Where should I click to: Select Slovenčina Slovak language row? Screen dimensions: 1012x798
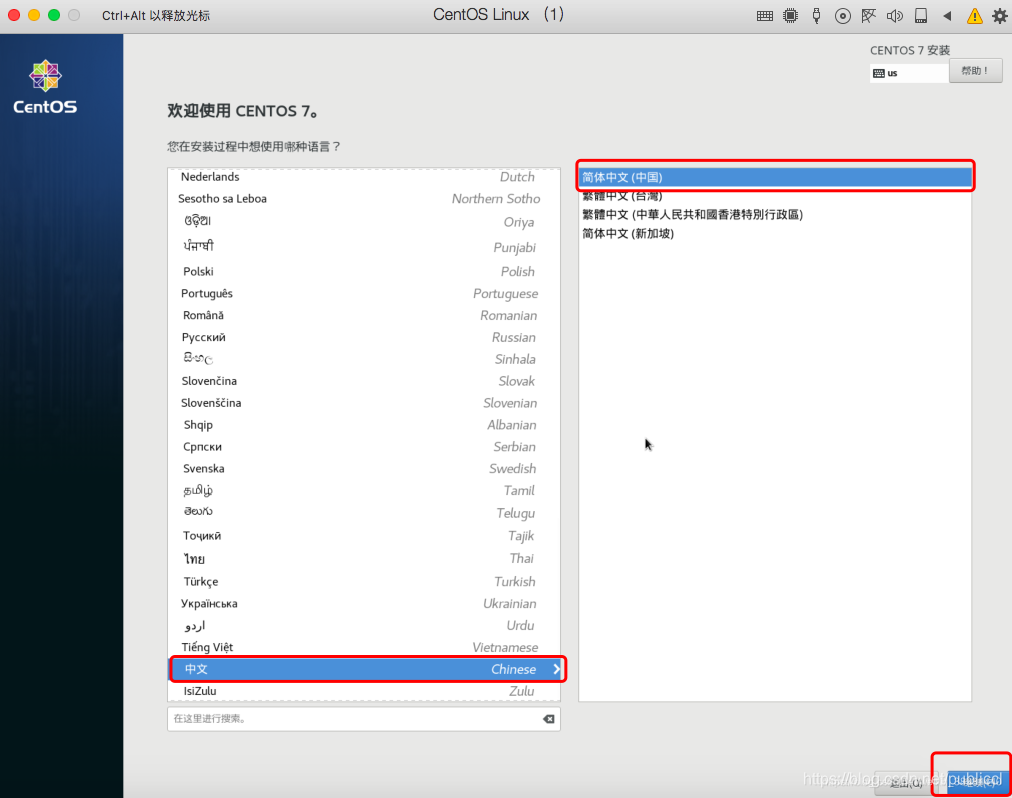point(364,380)
